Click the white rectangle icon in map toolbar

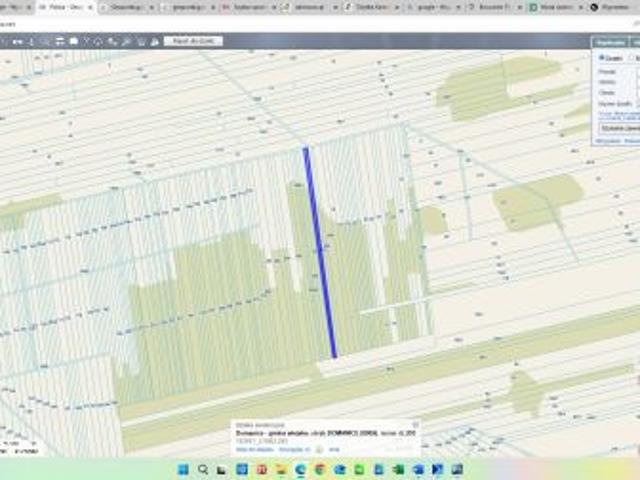click(x=73, y=41)
